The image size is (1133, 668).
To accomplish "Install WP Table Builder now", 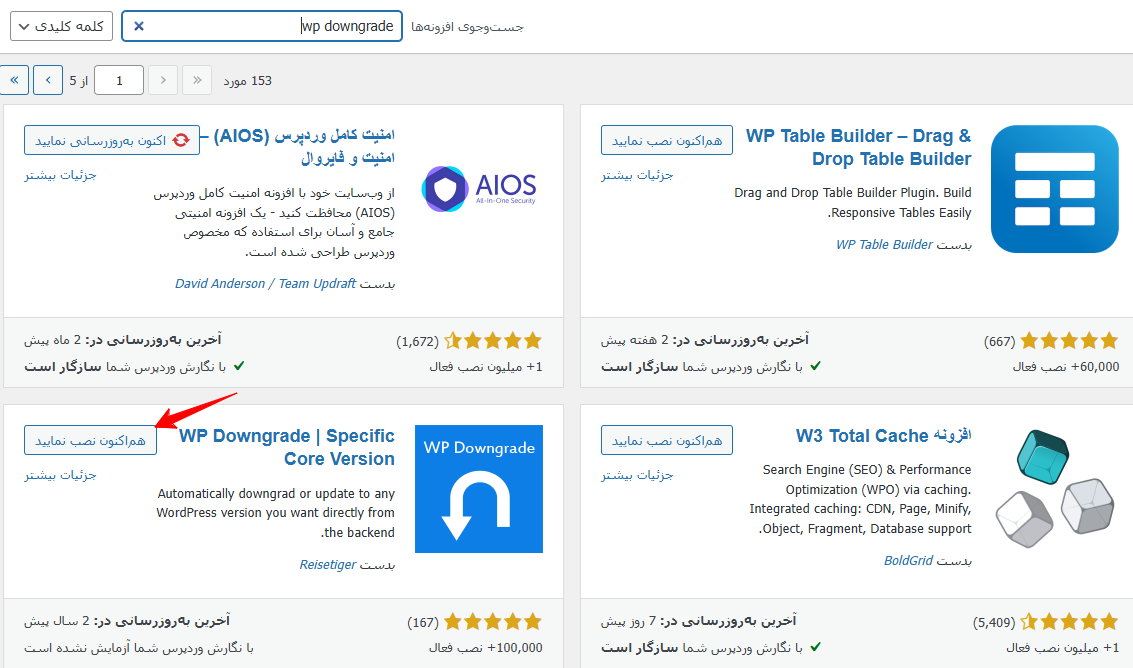I will (x=667, y=141).
